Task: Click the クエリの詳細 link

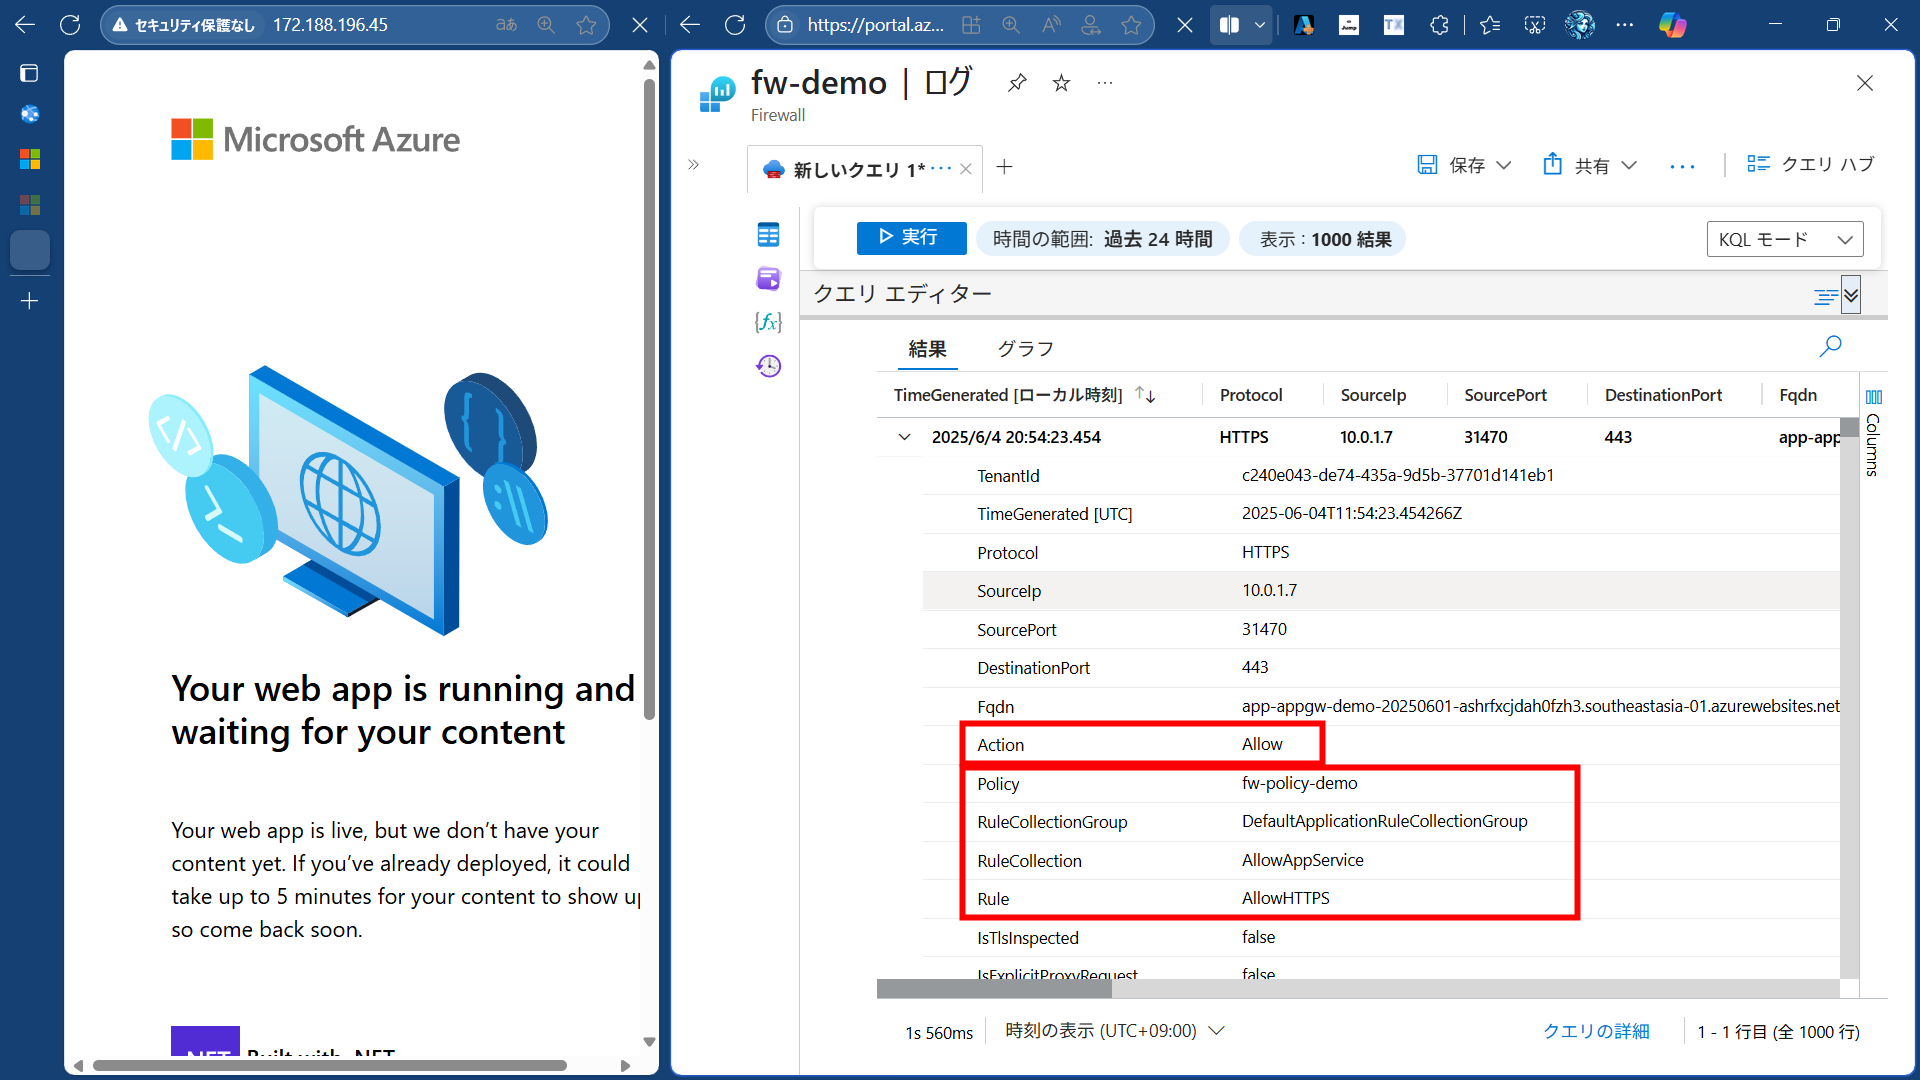Action: (x=1596, y=1031)
